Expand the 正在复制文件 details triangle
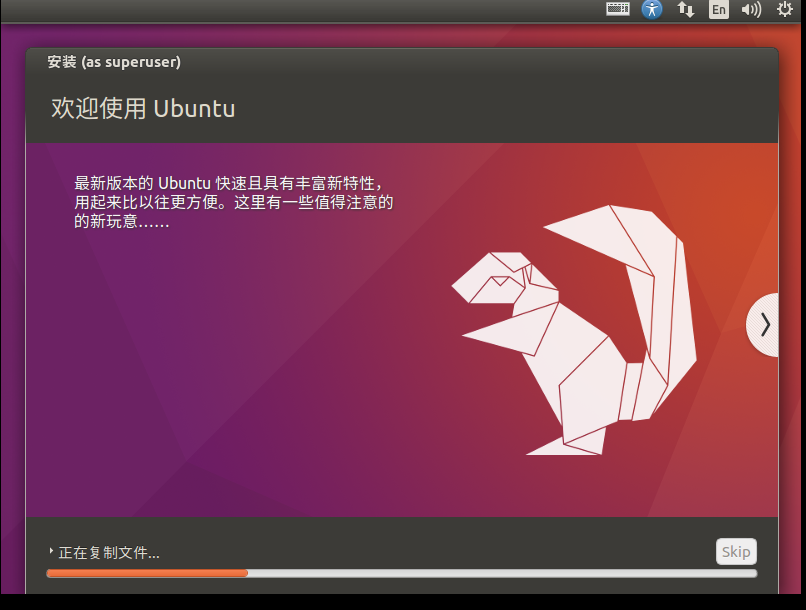 (51, 551)
